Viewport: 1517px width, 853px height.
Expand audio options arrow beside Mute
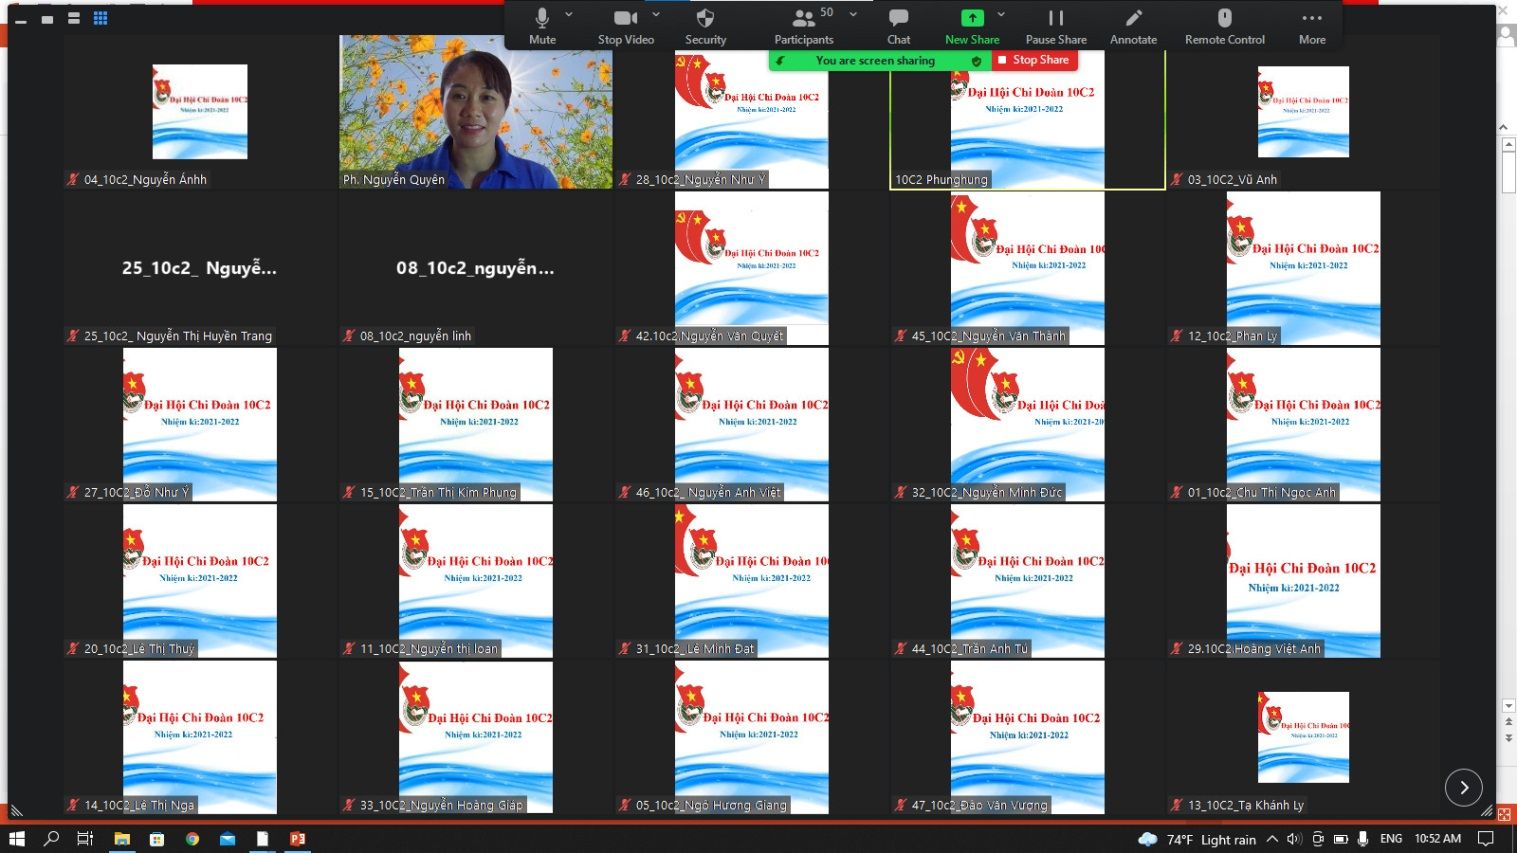(x=569, y=15)
